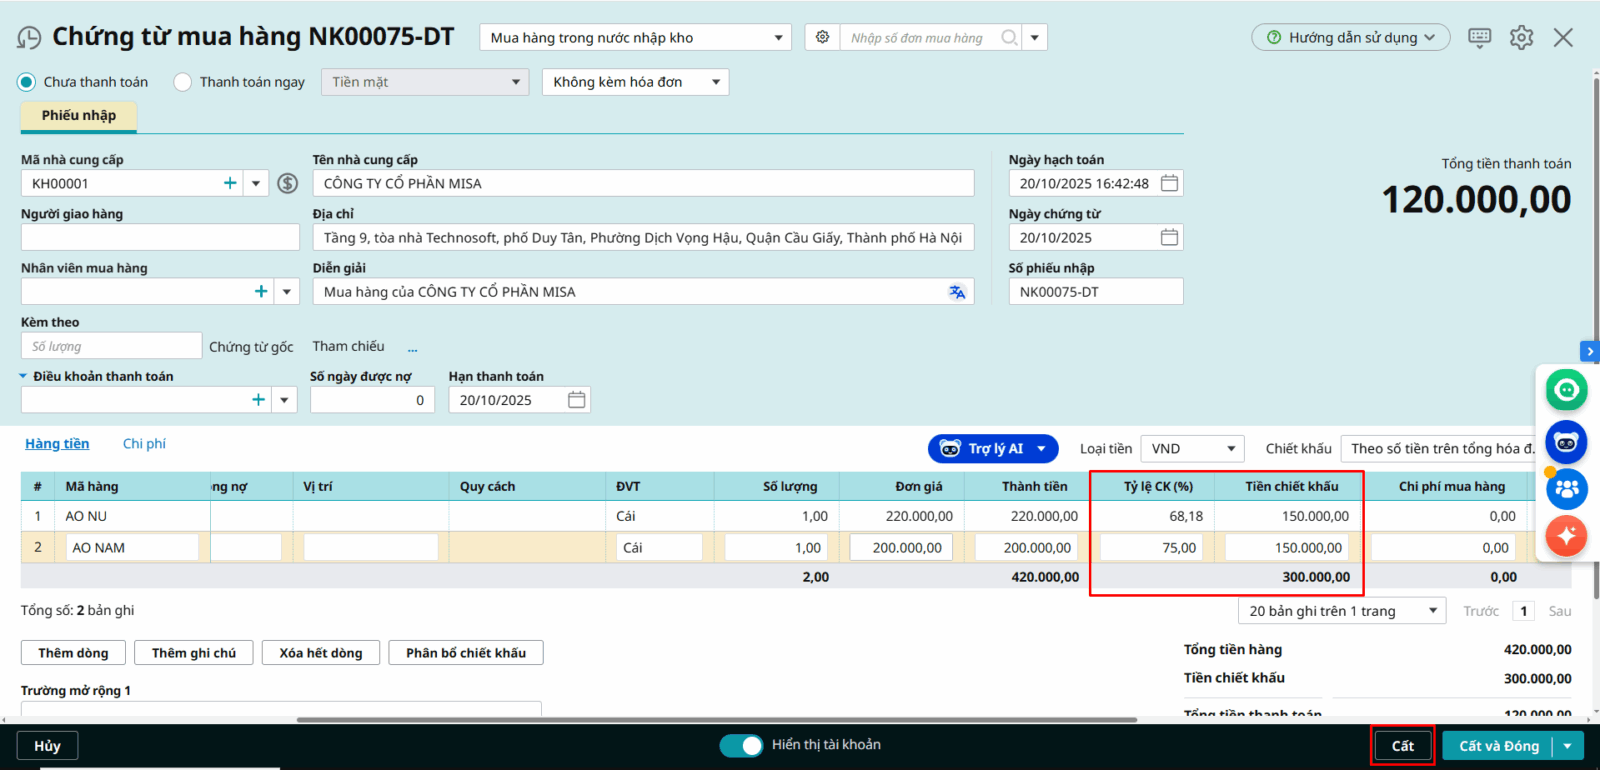Open the Ngày hạch toán calendar picker
1600x770 pixels.
(x=1169, y=183)
